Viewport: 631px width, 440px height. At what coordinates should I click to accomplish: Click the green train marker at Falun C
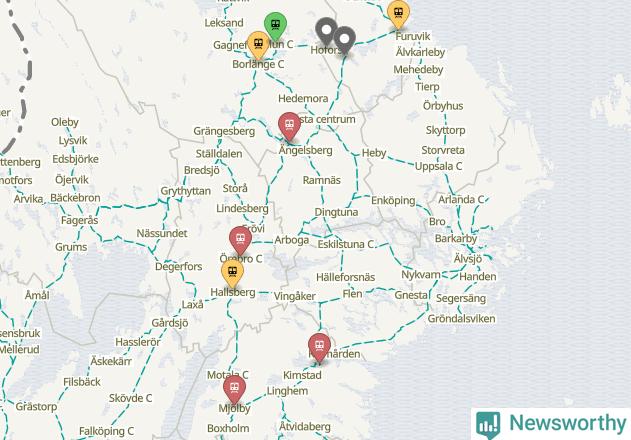(275, 26)
